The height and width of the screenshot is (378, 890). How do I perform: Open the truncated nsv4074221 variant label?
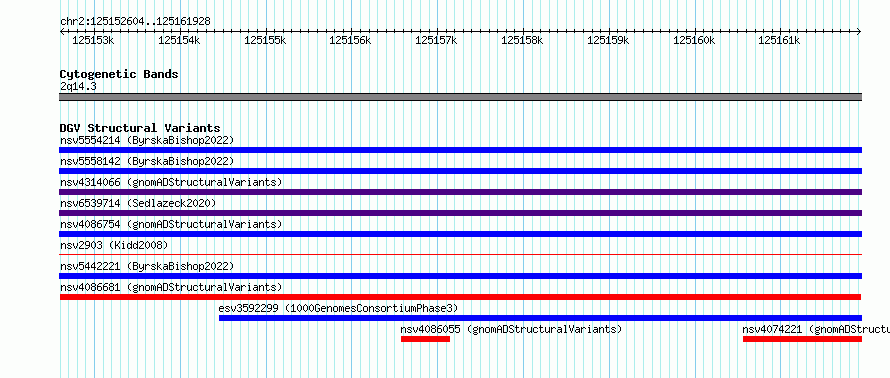[816, 329]
